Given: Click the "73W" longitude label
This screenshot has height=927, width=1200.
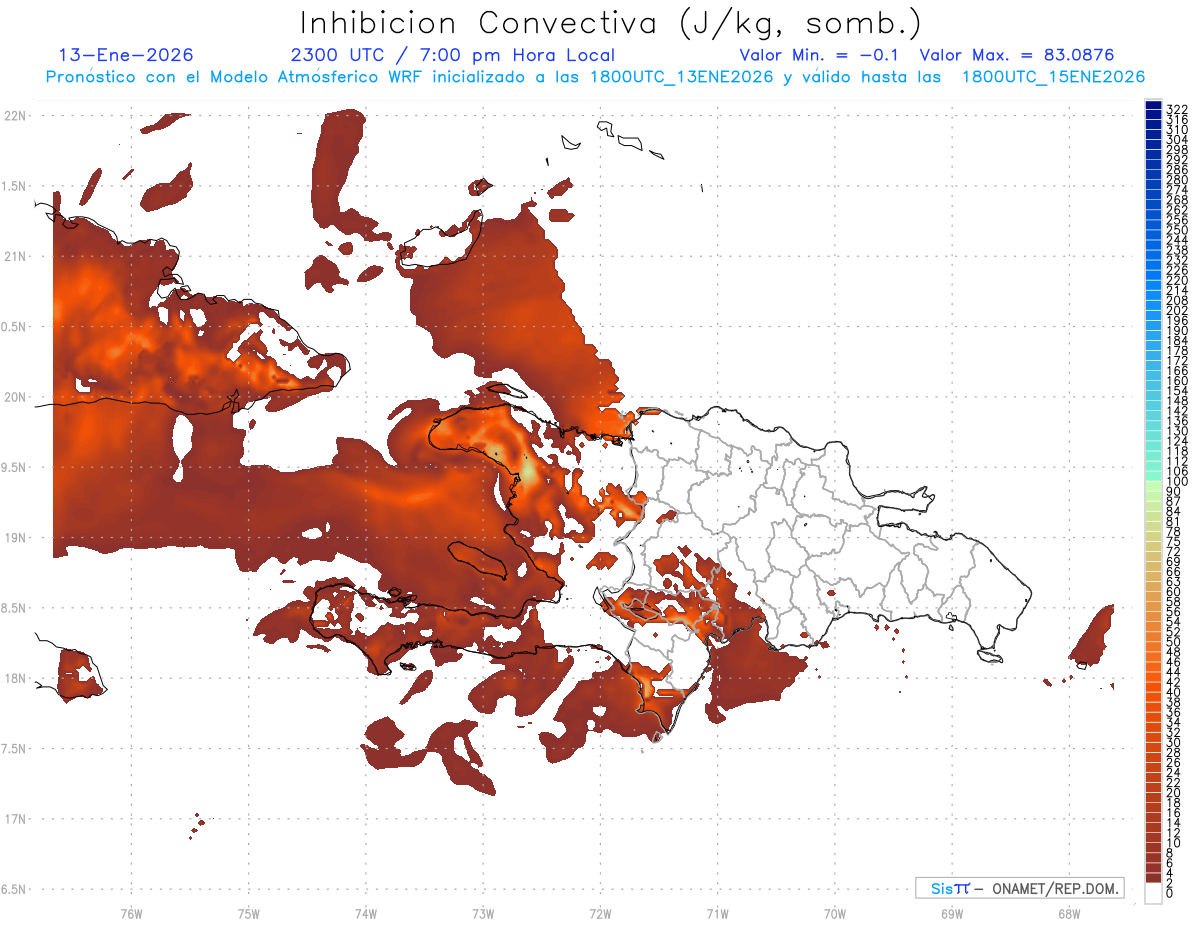Looking at the screenshot, I should (x=483, y=913).
